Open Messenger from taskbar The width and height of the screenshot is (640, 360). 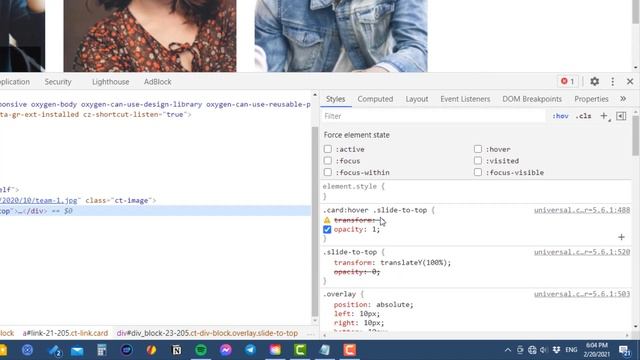click(x=226, y=350)
